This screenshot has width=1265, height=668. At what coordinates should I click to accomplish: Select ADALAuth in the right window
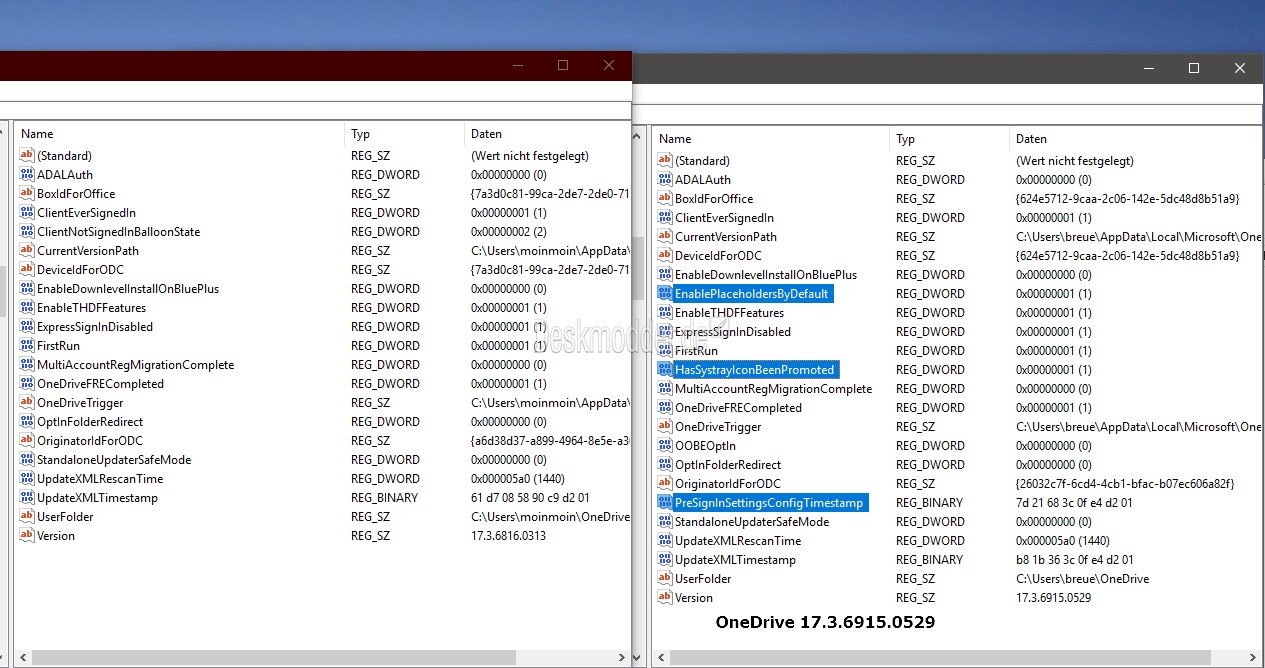pyautogui.click(x=703, y=179)
